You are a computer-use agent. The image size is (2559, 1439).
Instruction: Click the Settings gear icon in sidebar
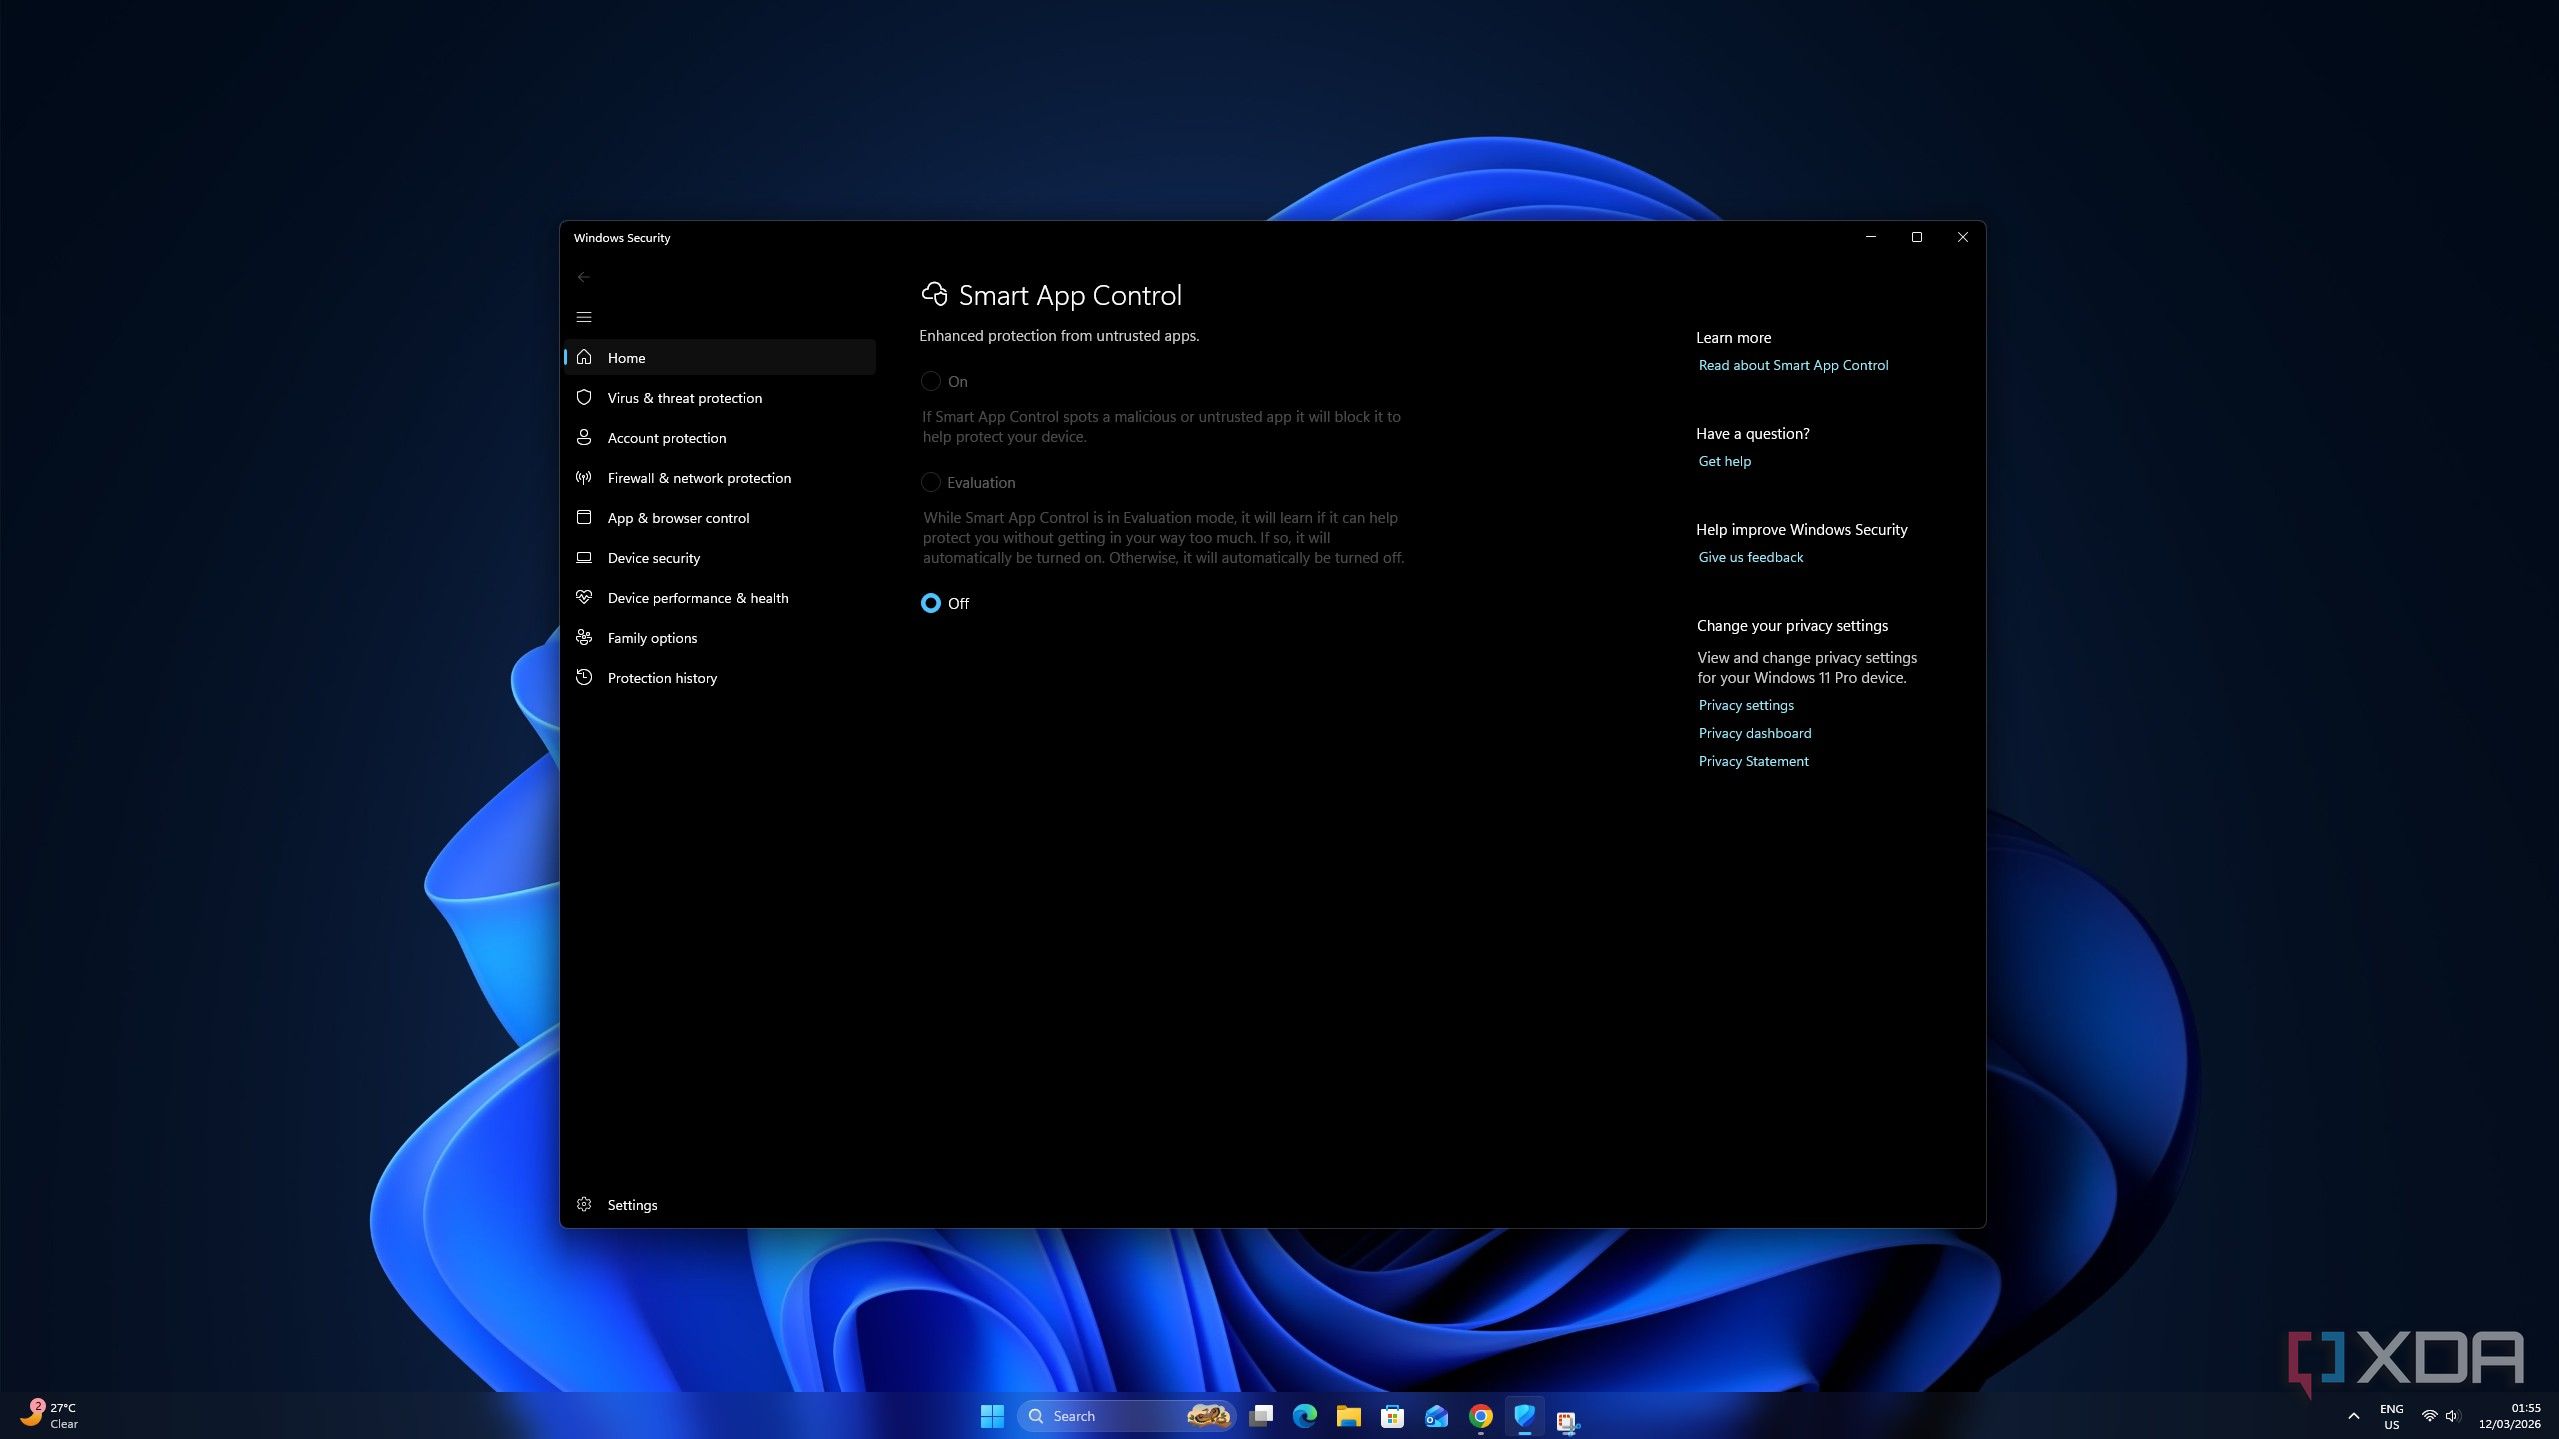[584, 1204]
